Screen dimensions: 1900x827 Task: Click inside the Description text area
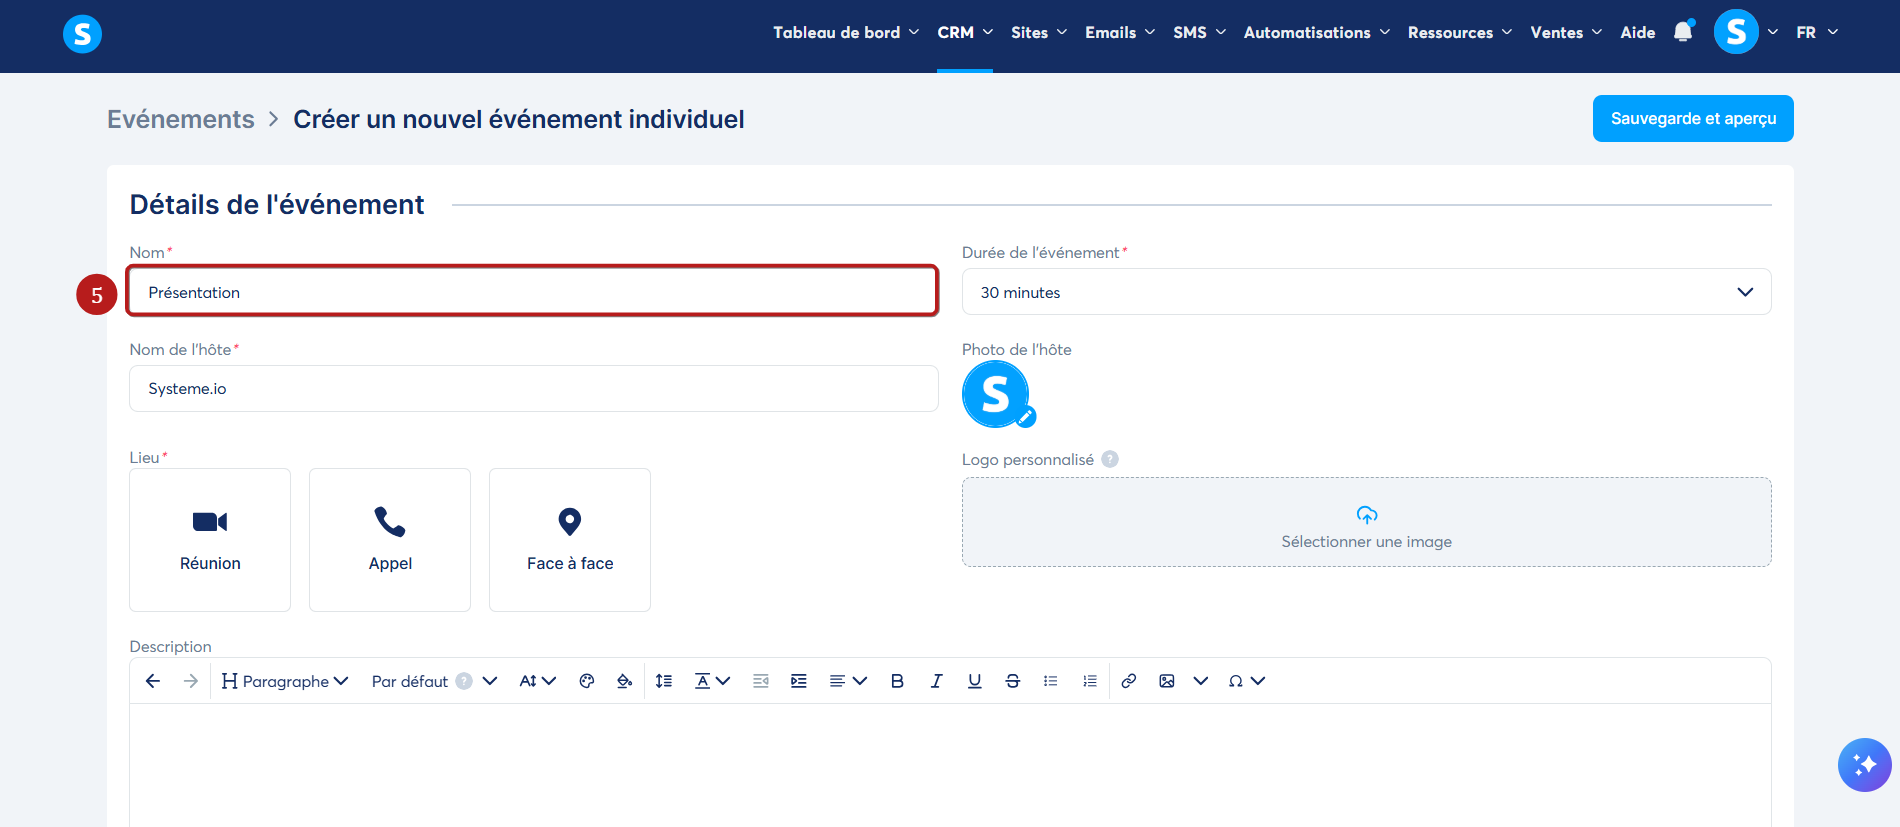coord(950,764)
